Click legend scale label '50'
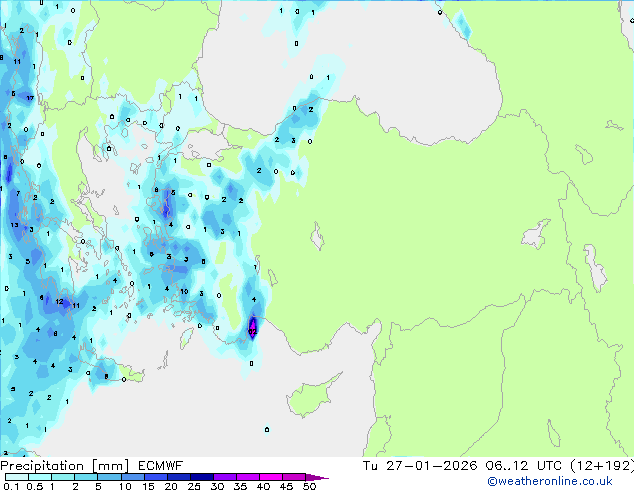 point(310,486)
